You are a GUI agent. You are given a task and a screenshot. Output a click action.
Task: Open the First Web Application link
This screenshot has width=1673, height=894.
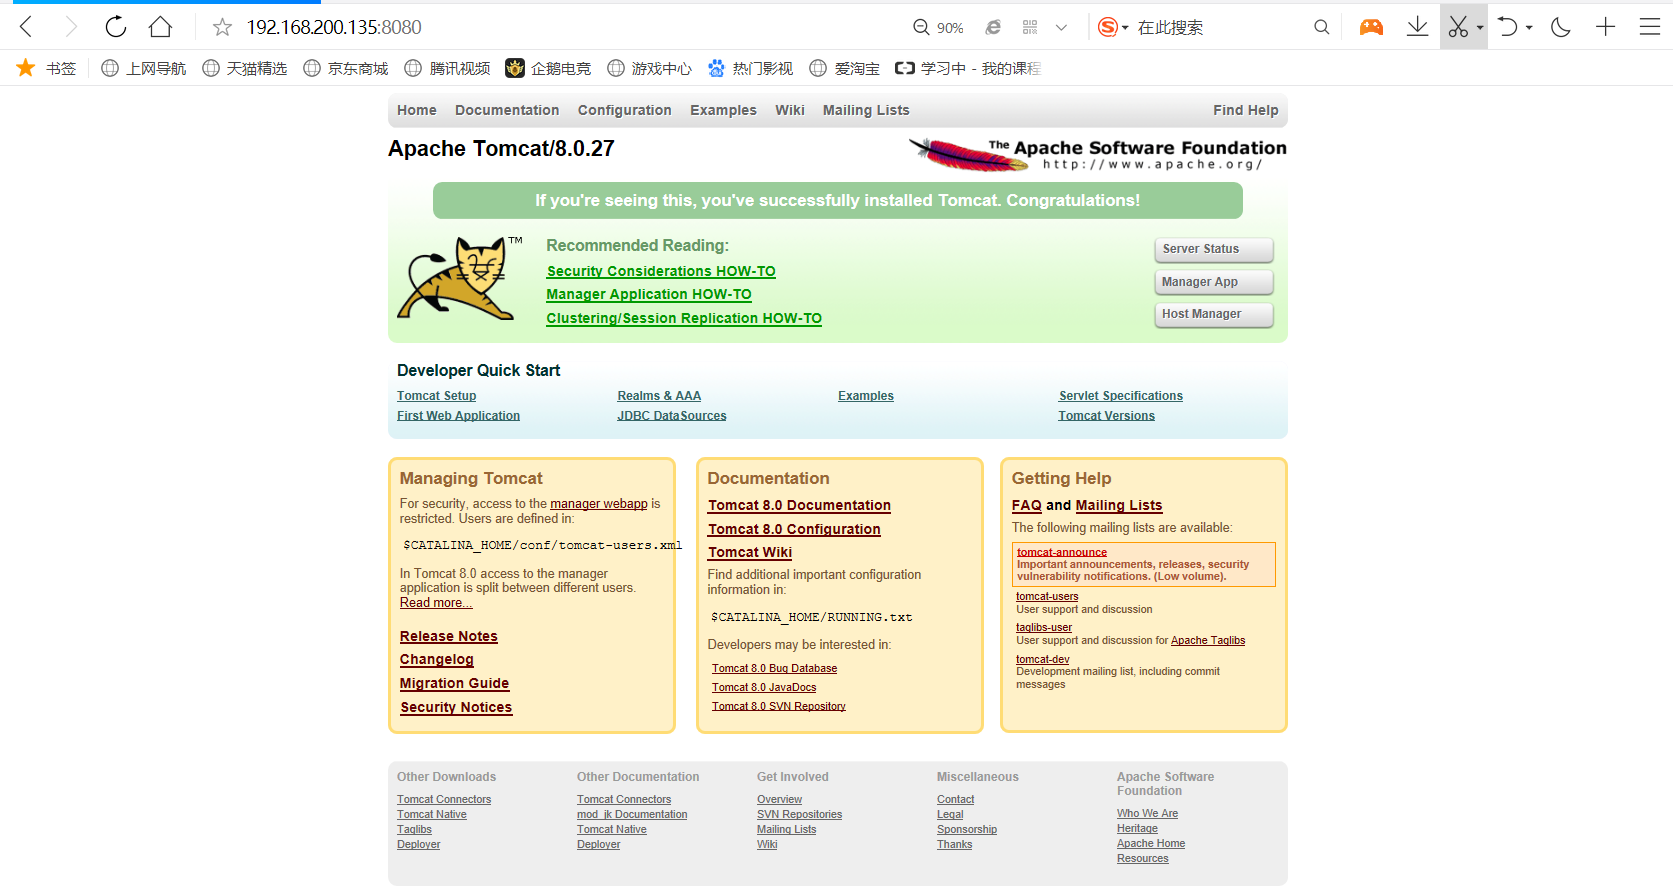[458, 416]
